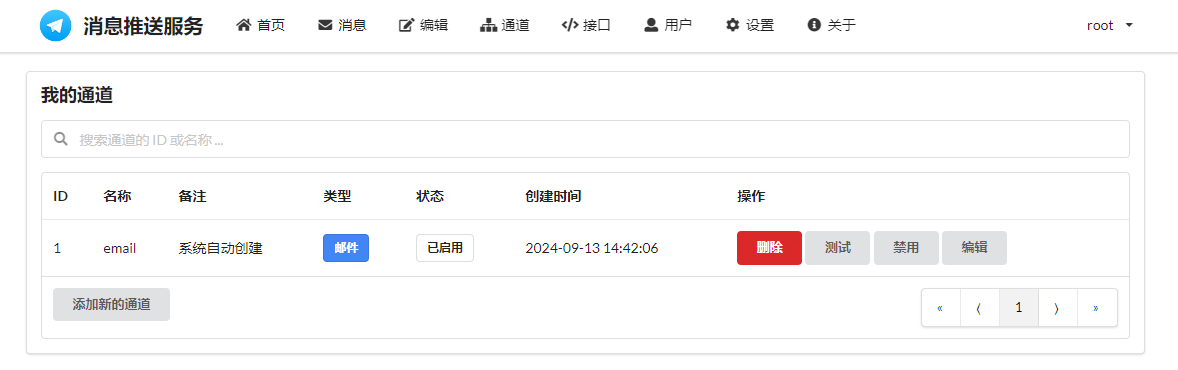Click the channel name cell email
Screen dimensions: 1178x370
(119, 248)
